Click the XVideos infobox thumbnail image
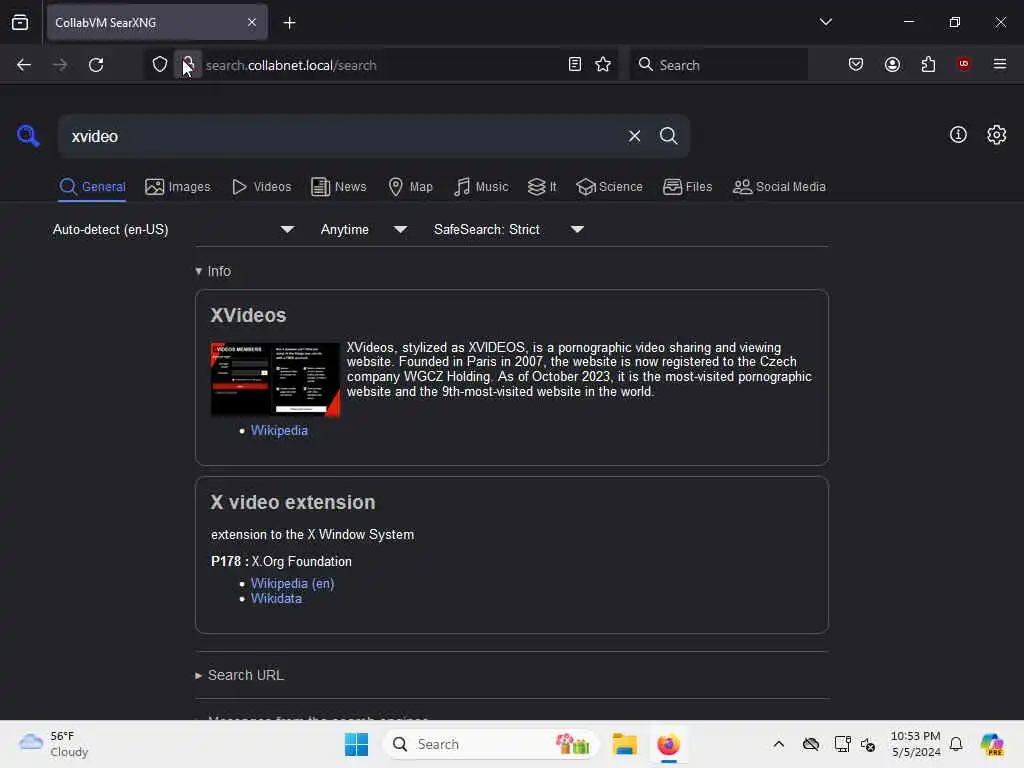Viewport: 1024px width, 768px height. tap(275, 379)
